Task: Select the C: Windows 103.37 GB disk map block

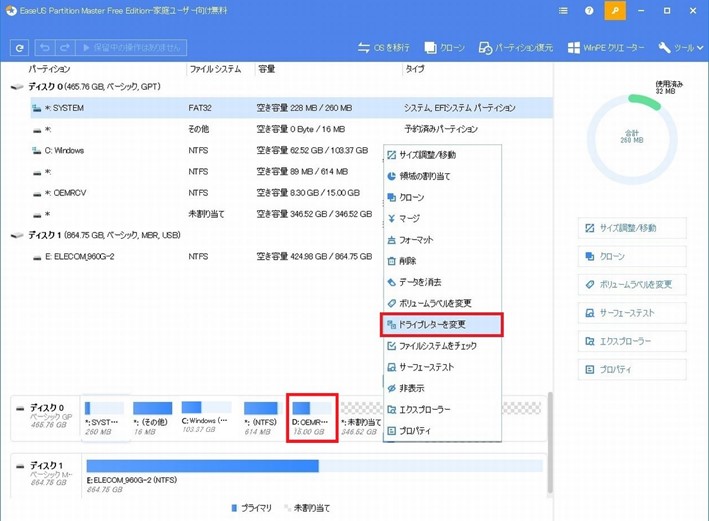Action: (x=206, y=418)
